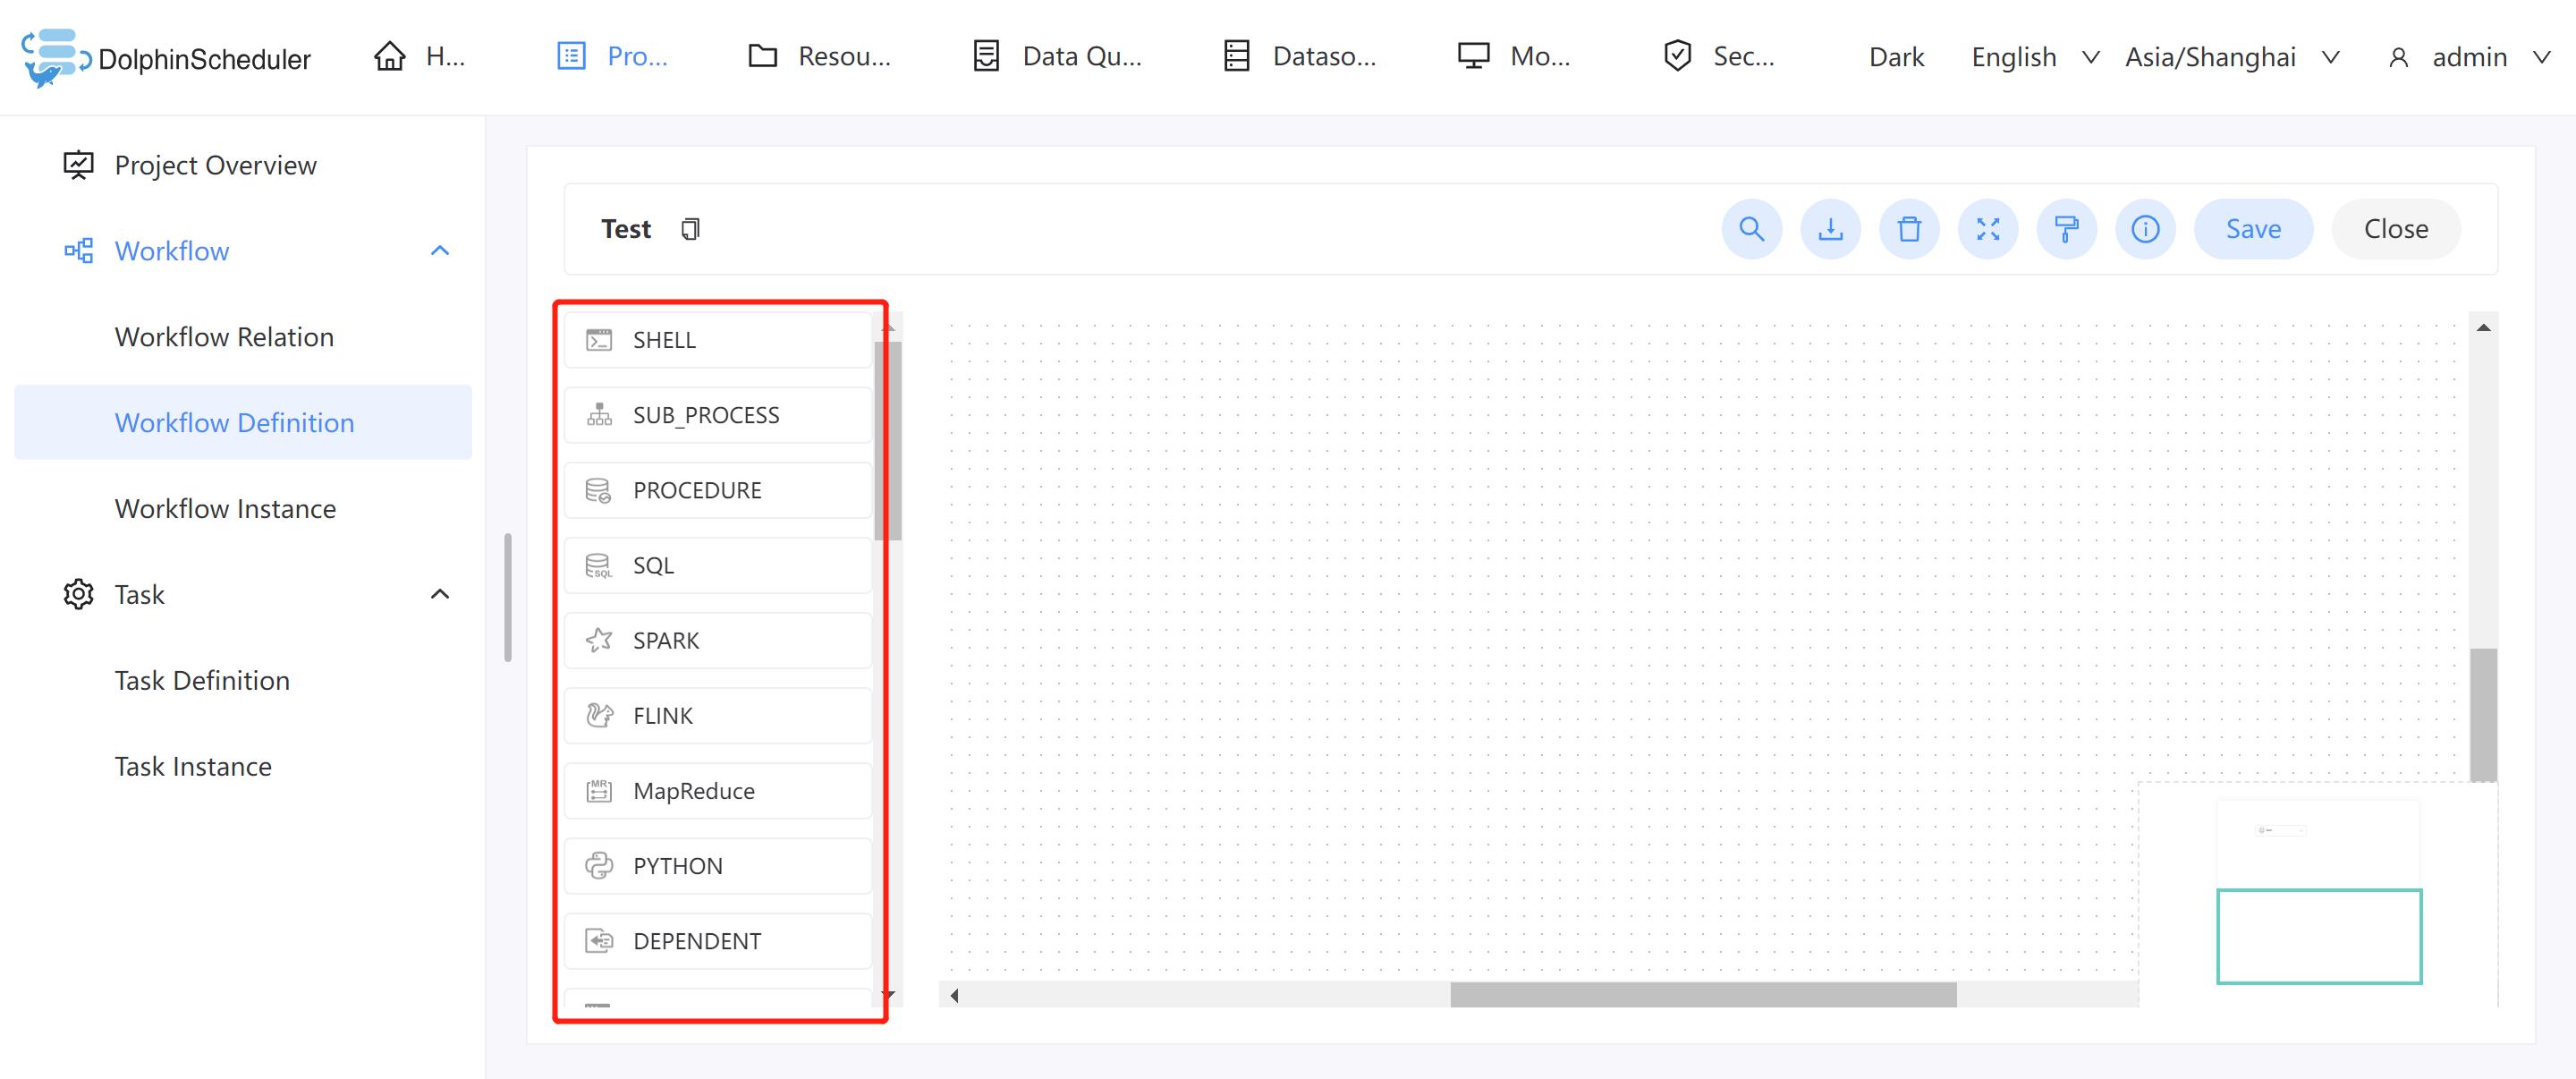This screenshot has width=2576, height=1079.
Task: Switch to Dark theme
Action: 1896,57
